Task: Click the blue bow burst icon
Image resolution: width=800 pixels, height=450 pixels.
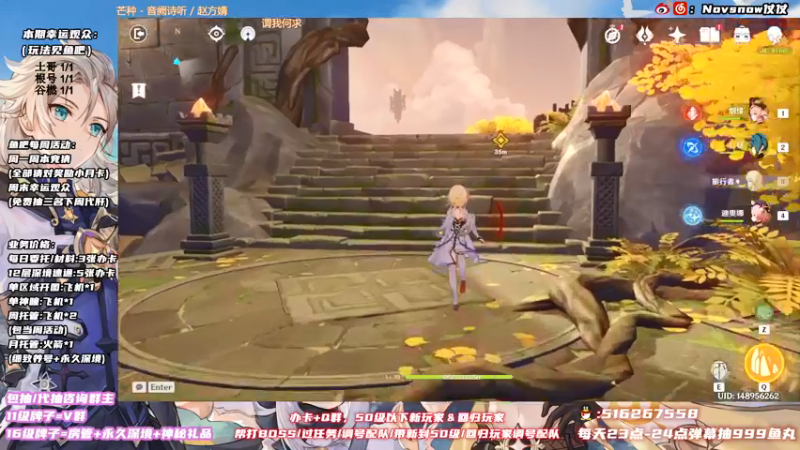Action: (692, 147)
